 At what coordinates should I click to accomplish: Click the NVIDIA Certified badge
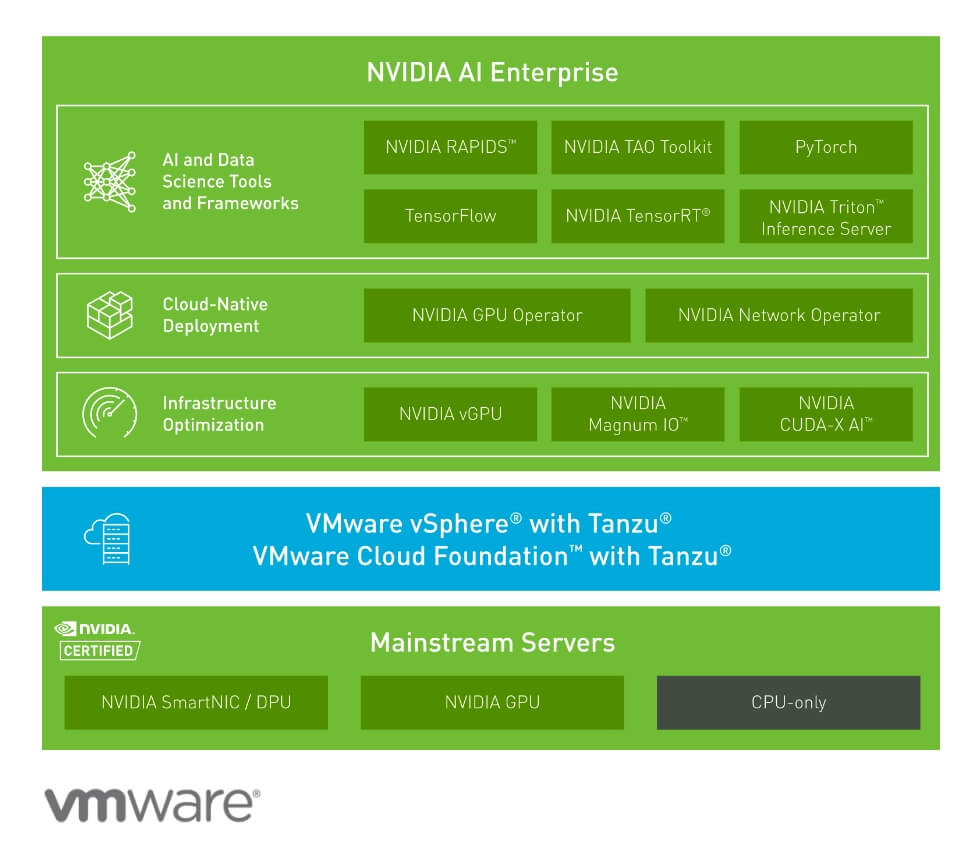98,641
